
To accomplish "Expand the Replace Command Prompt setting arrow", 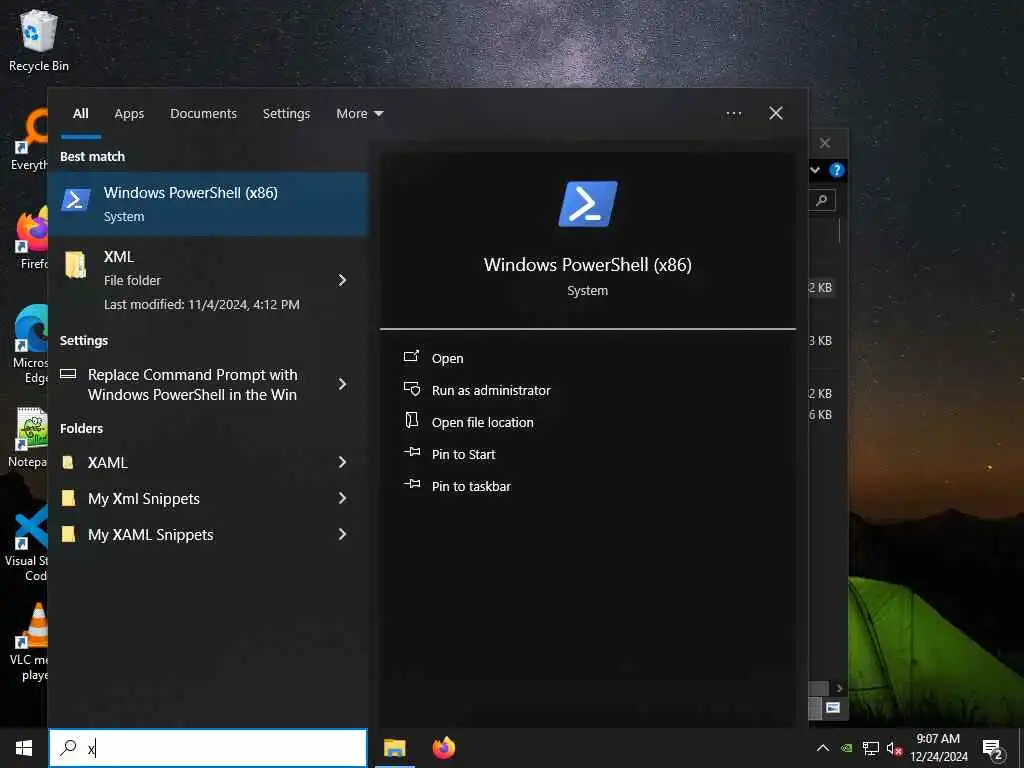I will pyautogui.click(x=342, y=384).
